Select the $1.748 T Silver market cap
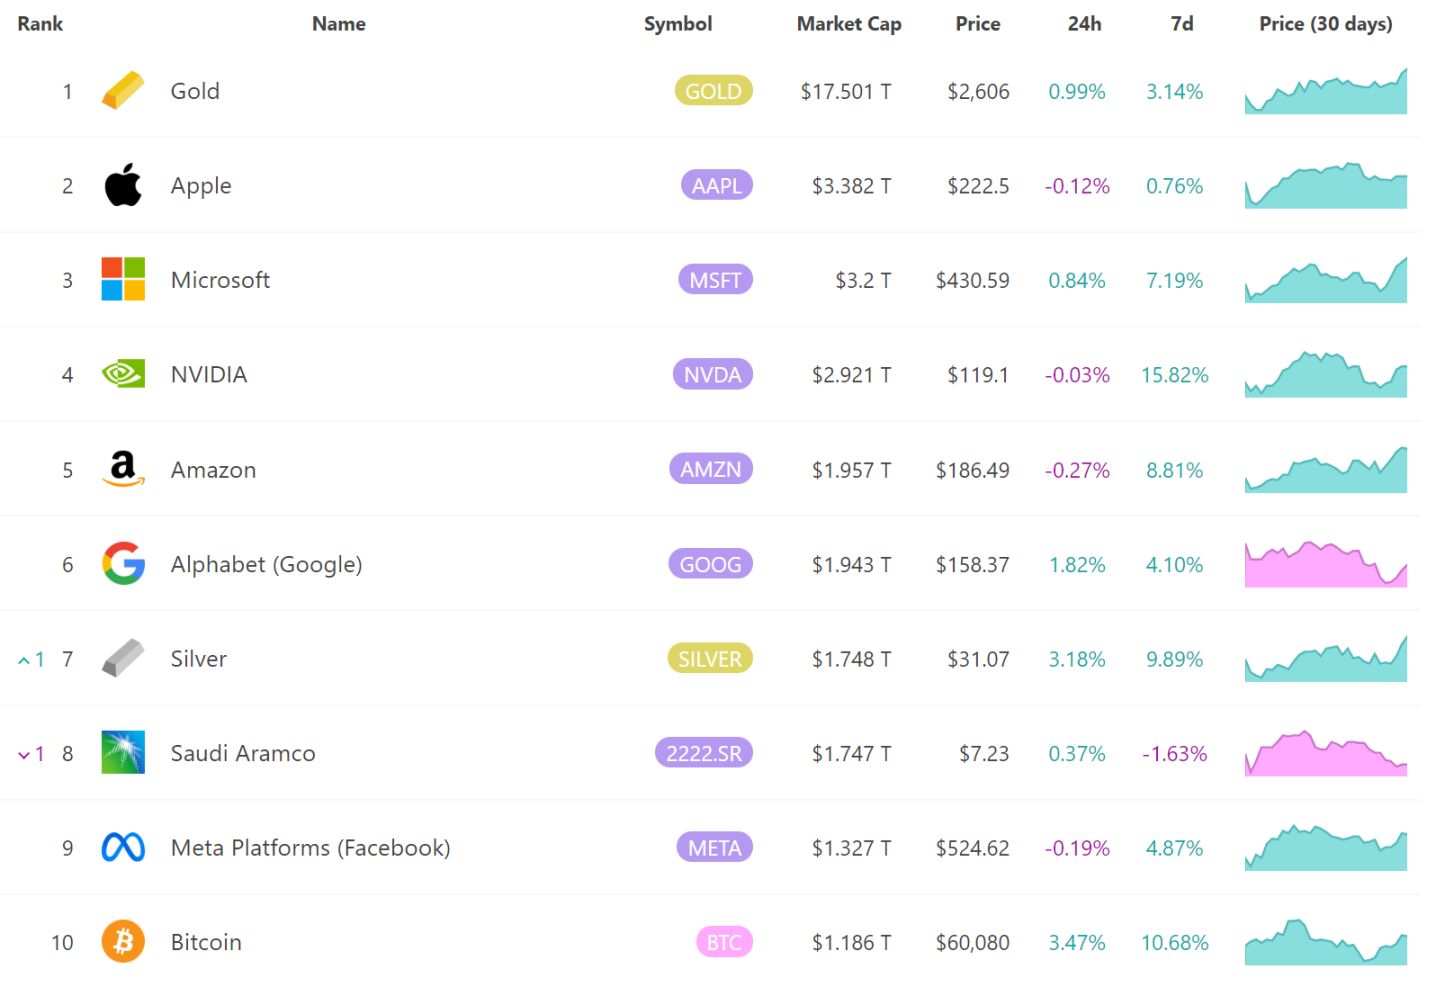Screen dimensions: 1436x987 [x=852, y=659]
